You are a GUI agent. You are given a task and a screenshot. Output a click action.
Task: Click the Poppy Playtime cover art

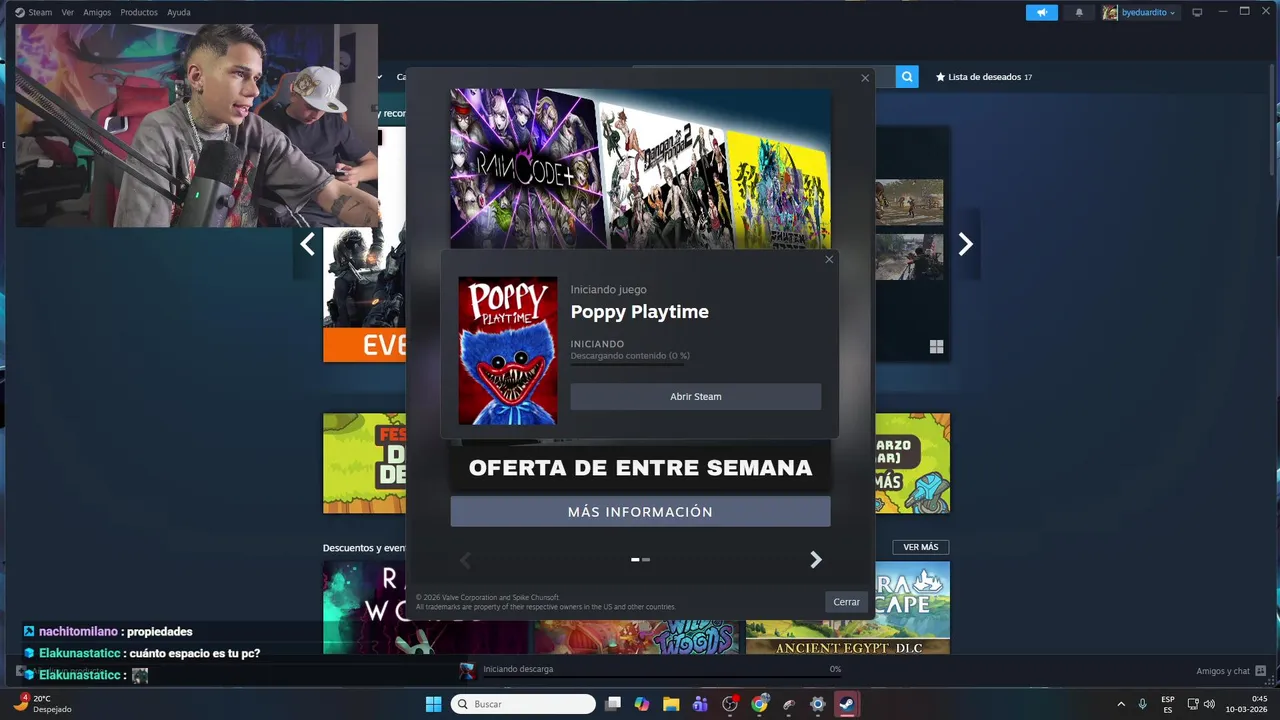coord(508,351)
